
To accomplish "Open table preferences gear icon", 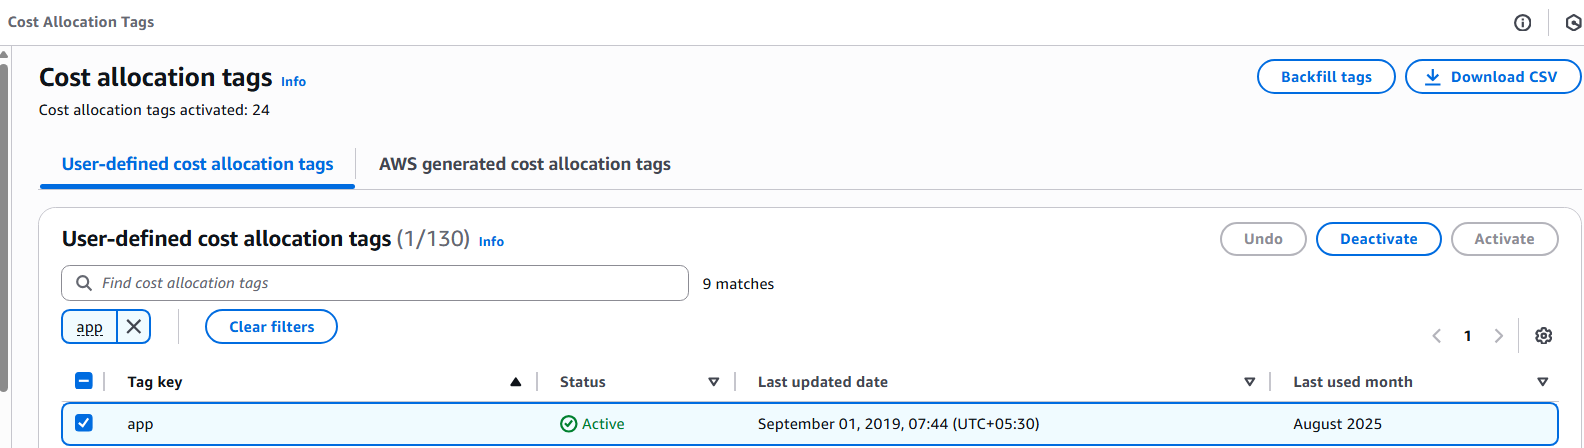I will (x=1543, y=336).
